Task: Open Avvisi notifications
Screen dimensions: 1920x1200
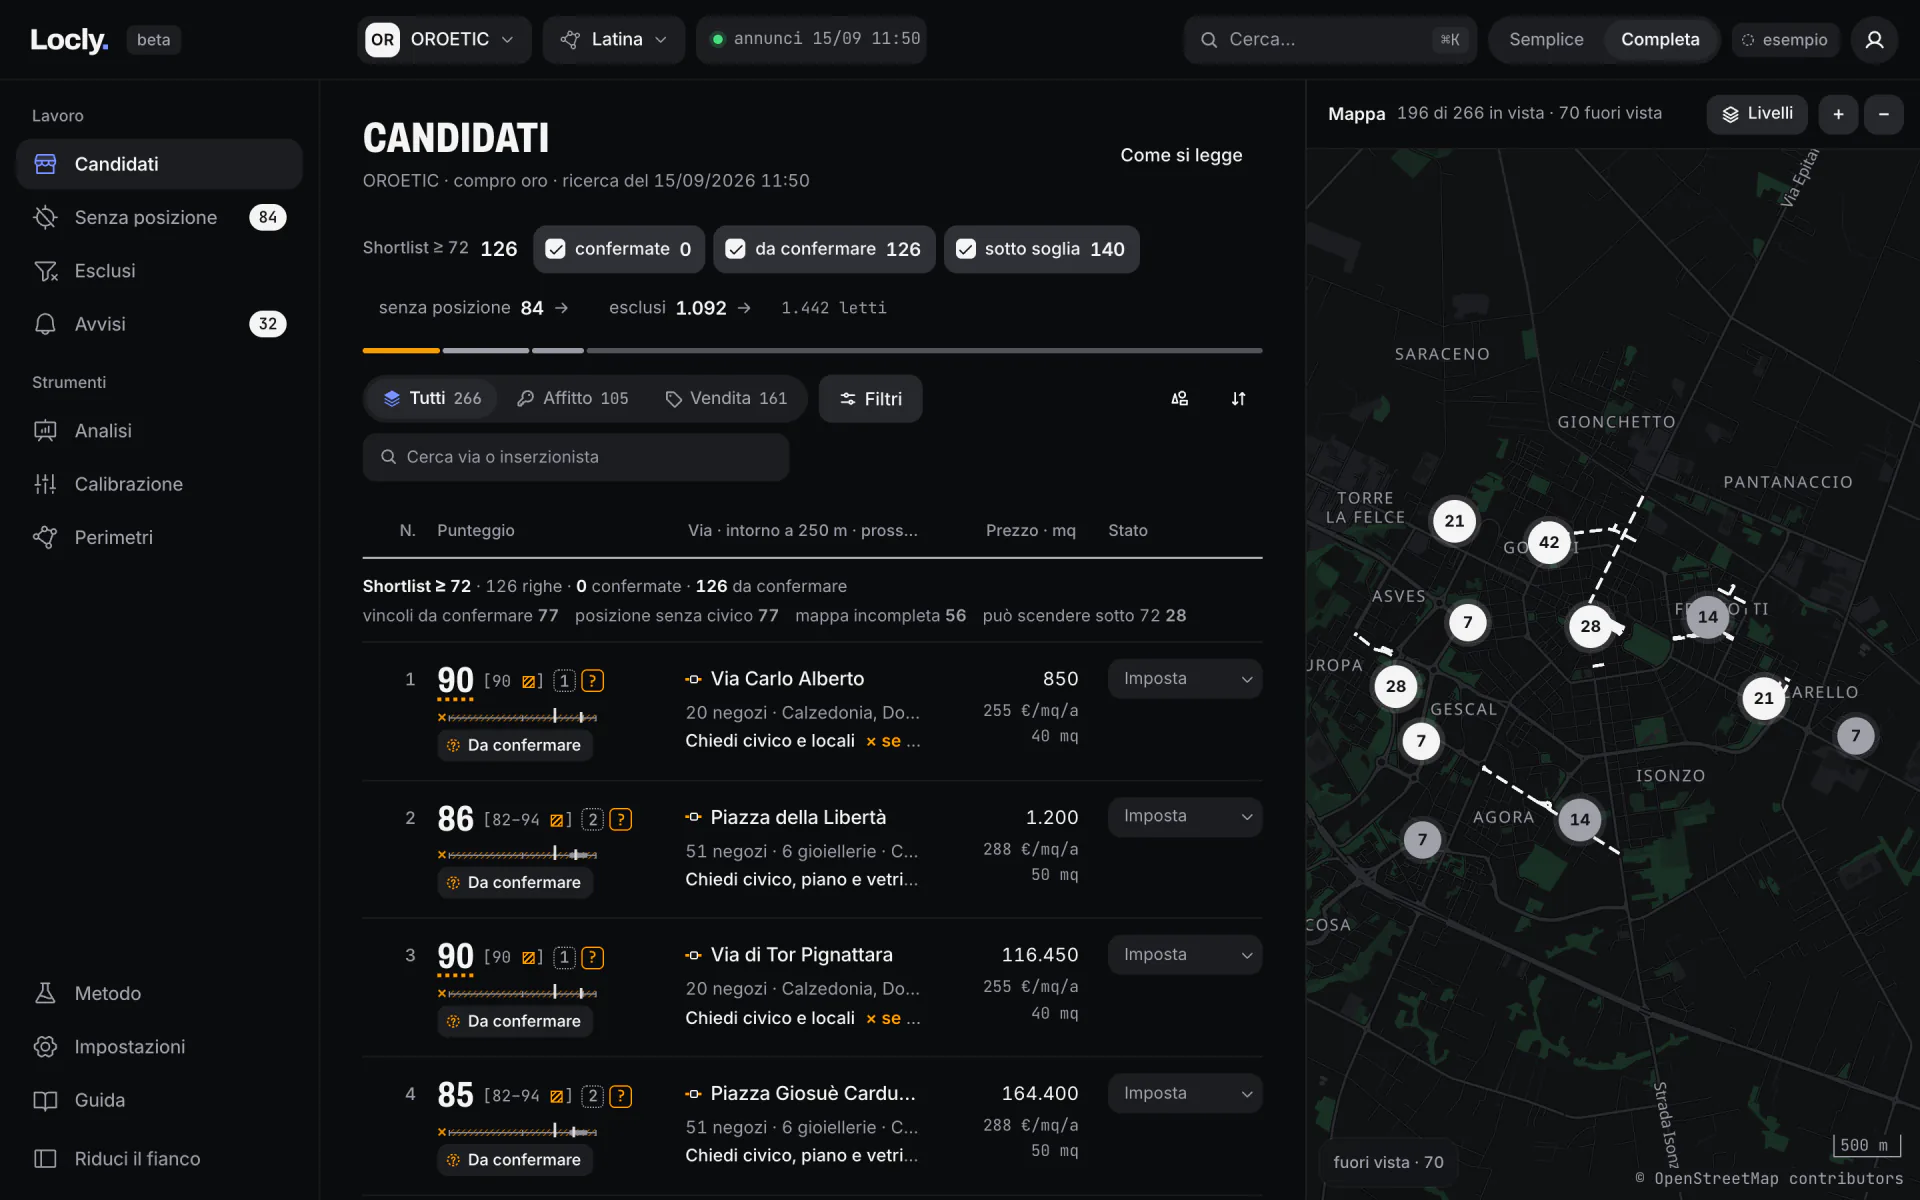Action: click(x=159, y=324)
